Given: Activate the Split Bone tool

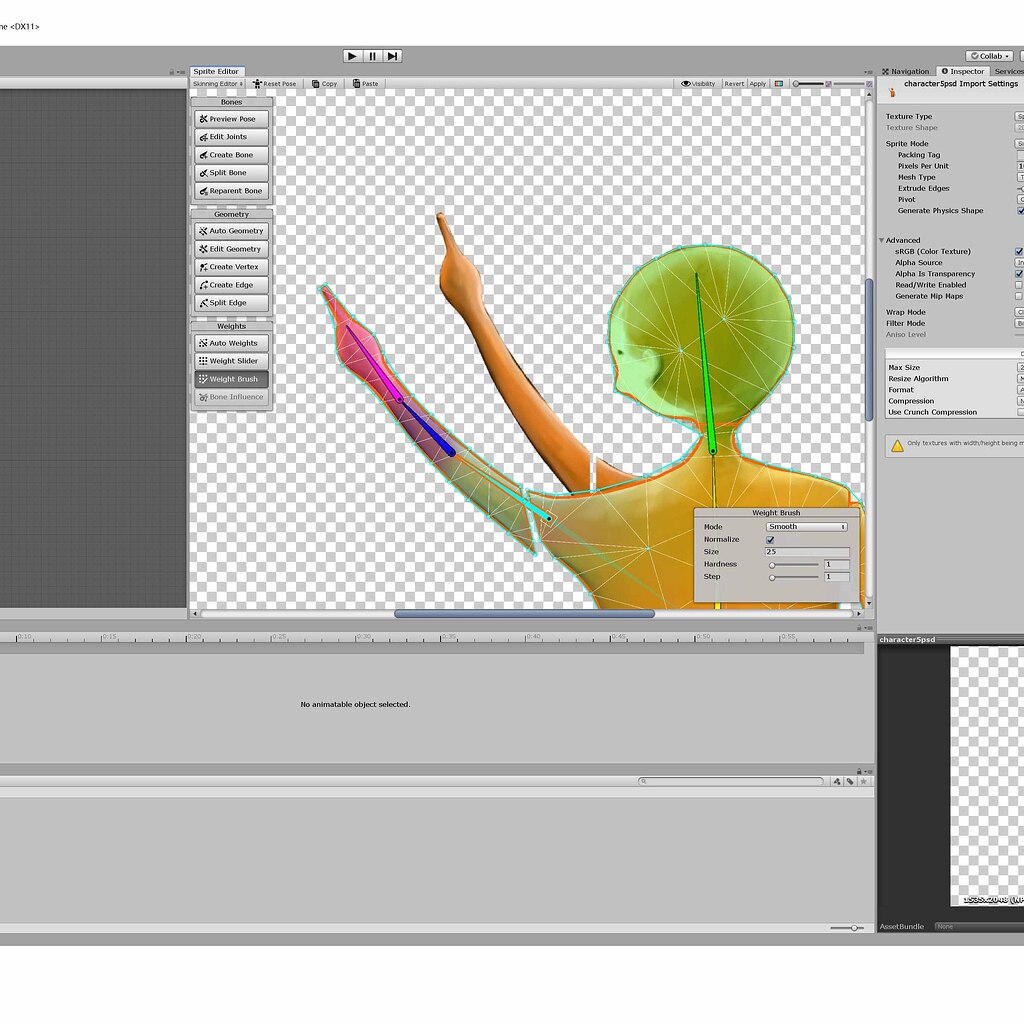Looking at the screenshot, I should [231, 172].
